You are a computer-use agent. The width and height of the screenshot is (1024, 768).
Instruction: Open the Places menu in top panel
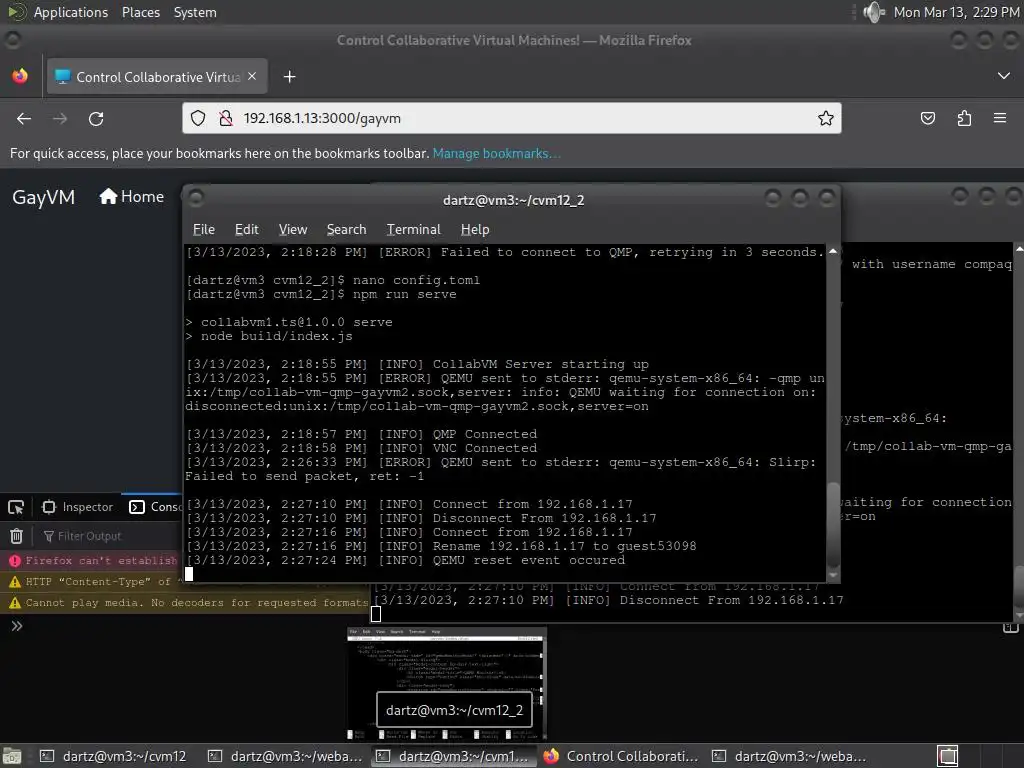click(x=140, y=12)
